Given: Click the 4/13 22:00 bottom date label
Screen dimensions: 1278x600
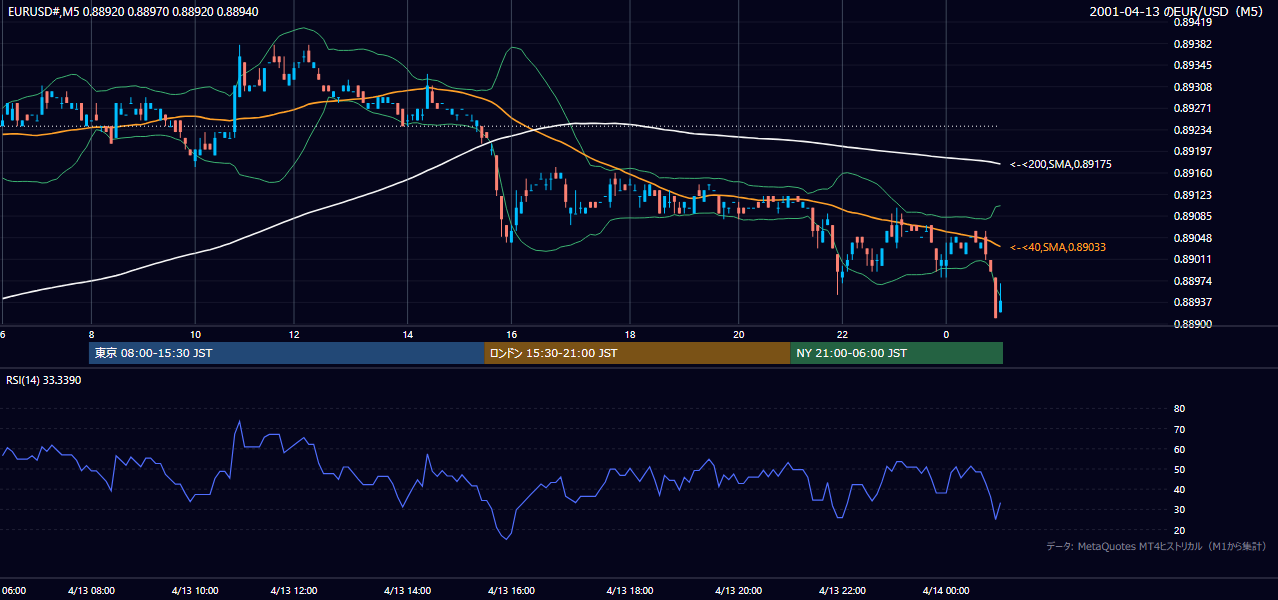Looking at the screenshot, I should point(843,591).
